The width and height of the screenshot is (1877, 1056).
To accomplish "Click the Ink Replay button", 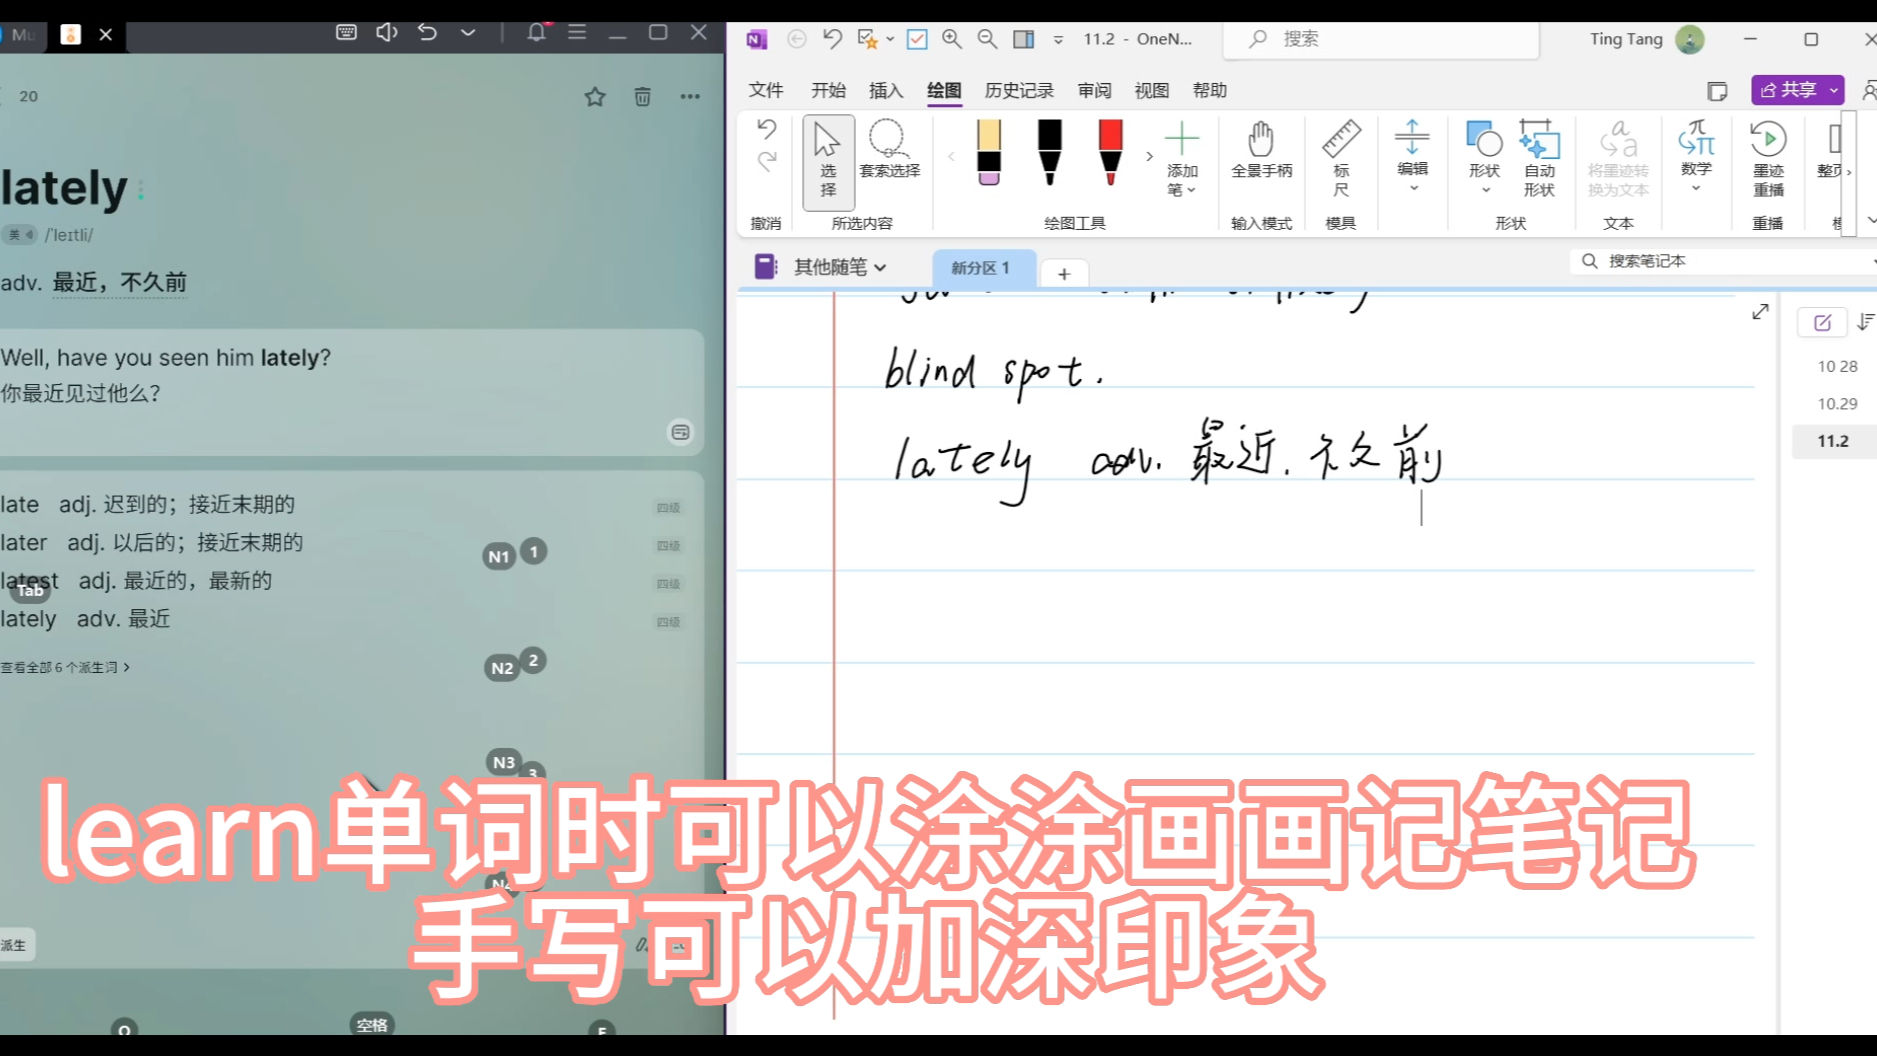I will point(1768,158).
